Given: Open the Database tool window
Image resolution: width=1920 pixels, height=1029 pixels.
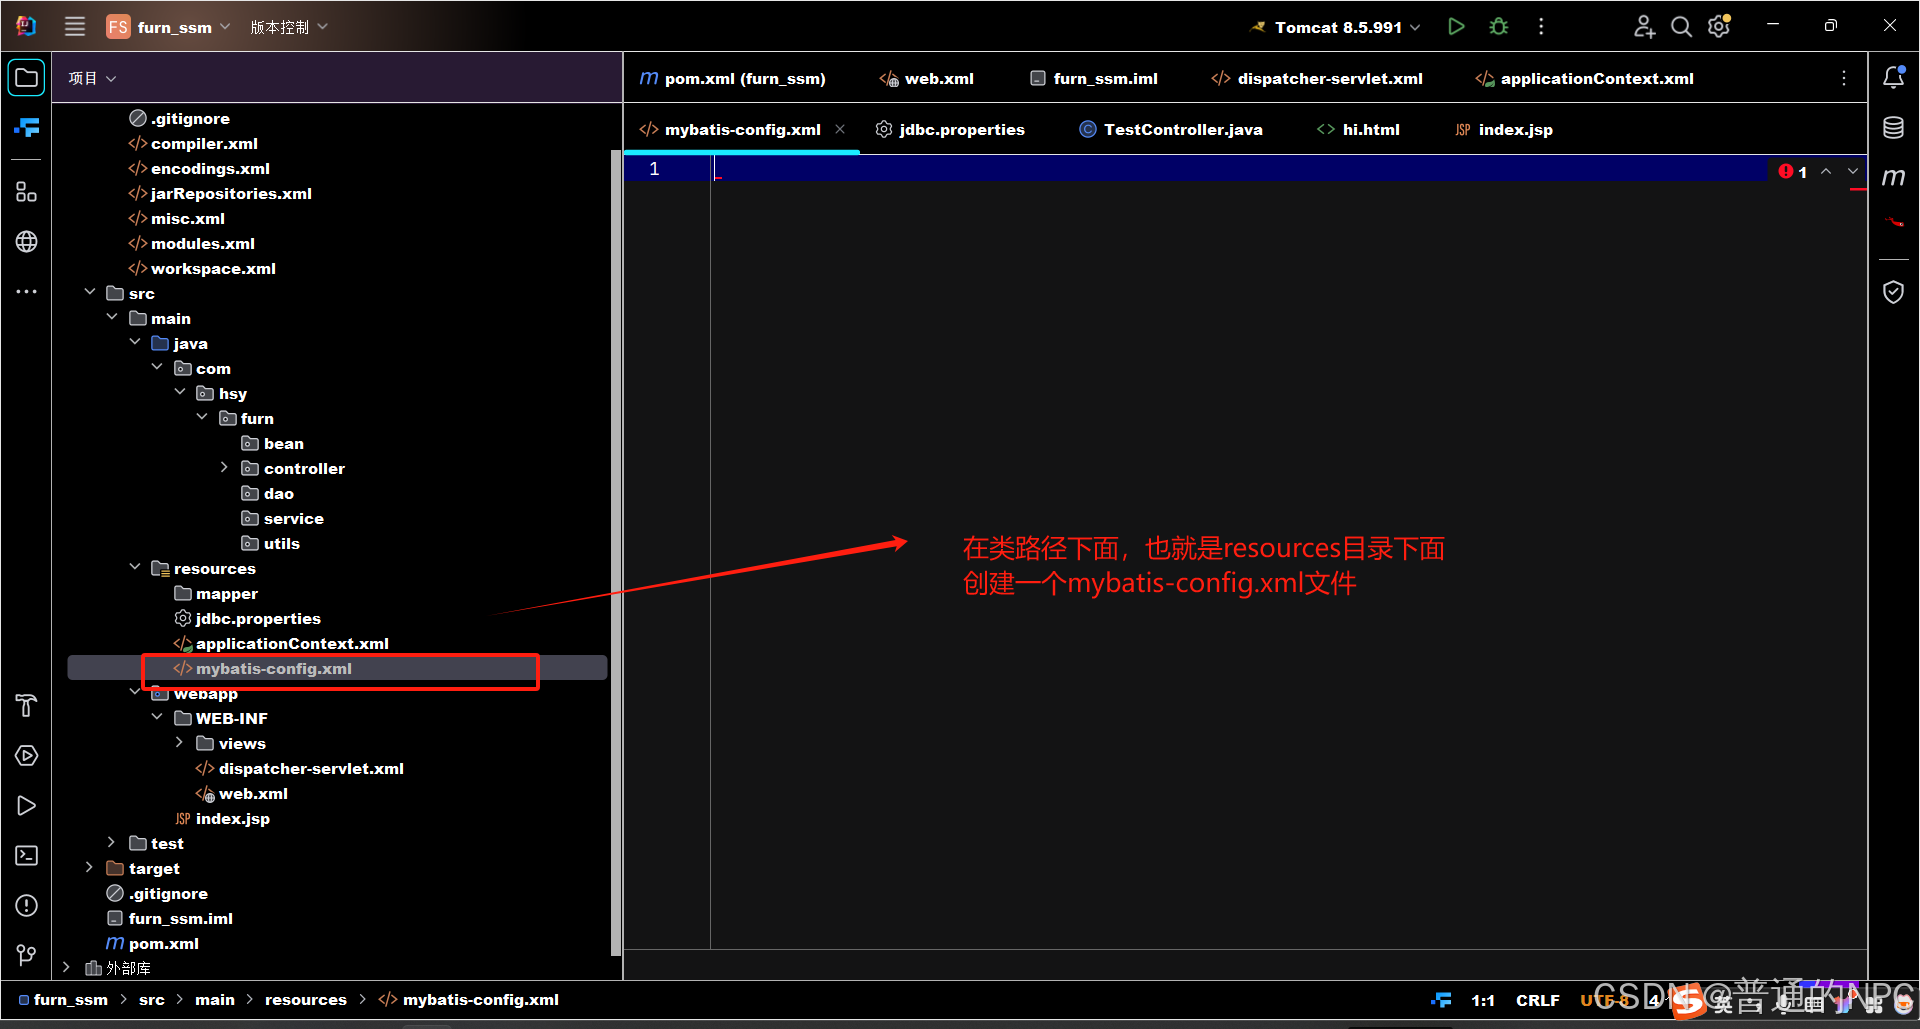Looking at the screenshot, I should [1894, 127].
